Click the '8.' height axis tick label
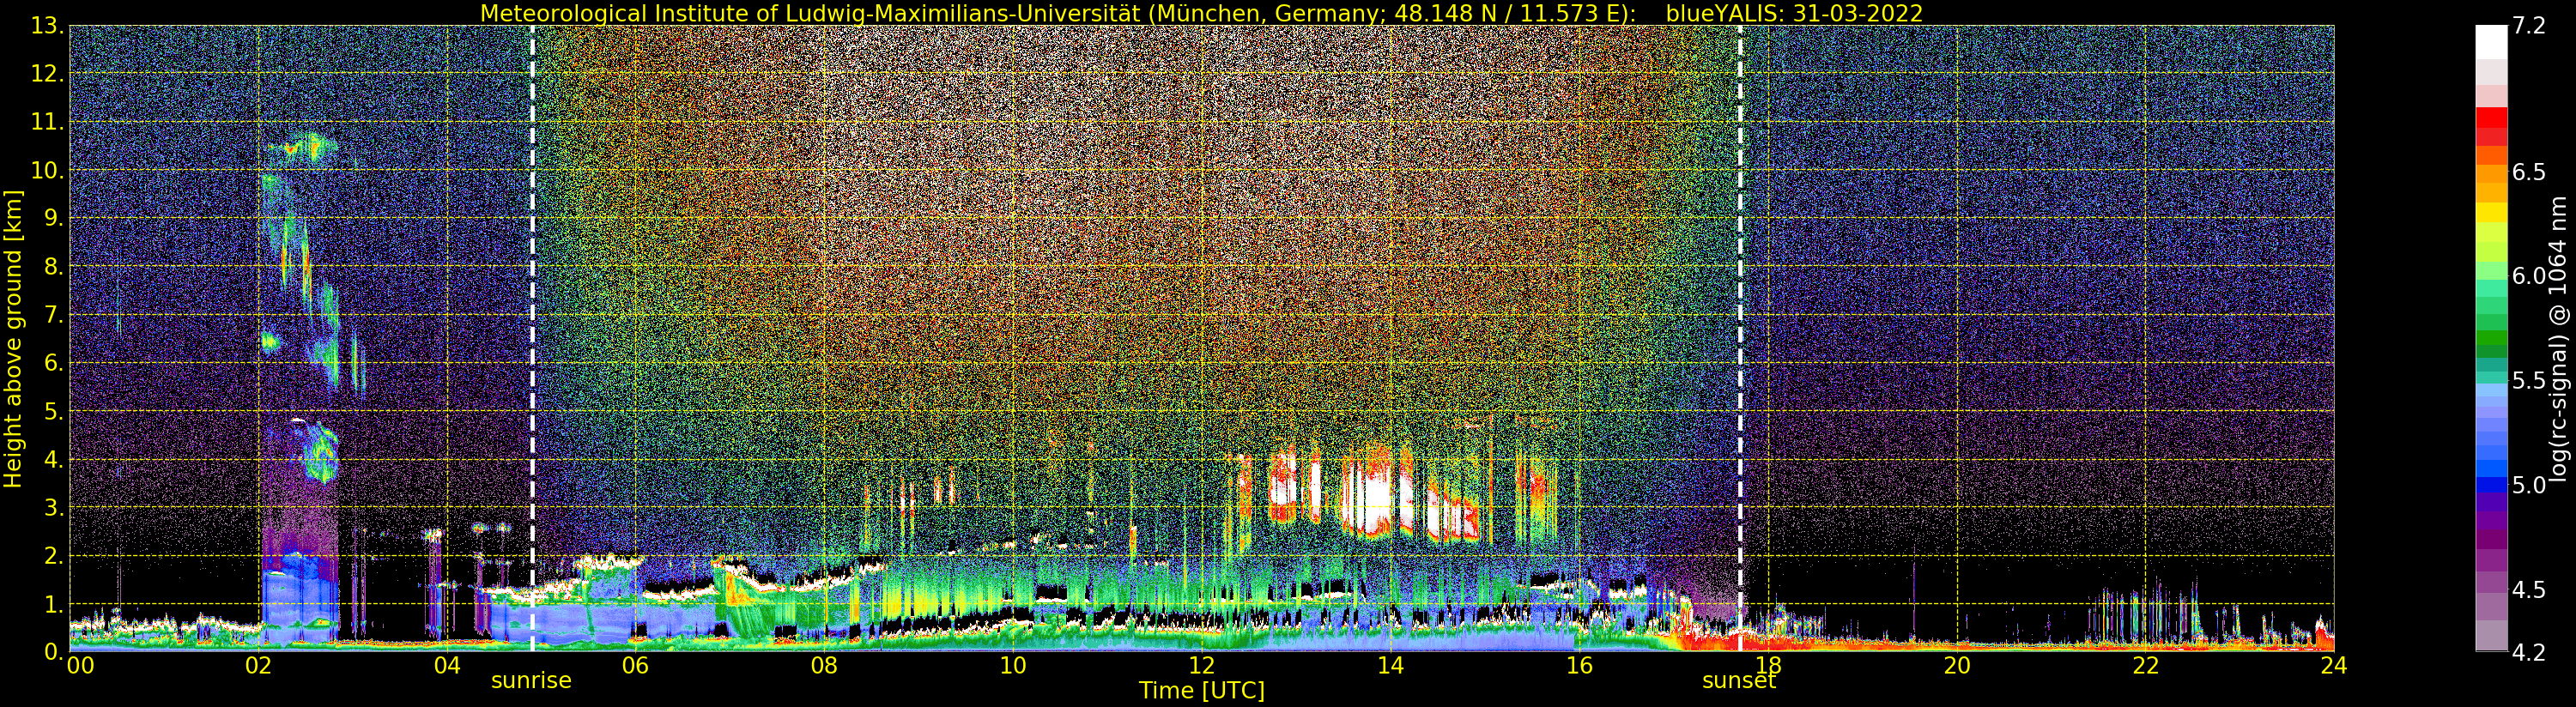The image size is (2576, 707). (x=54, y=267)
